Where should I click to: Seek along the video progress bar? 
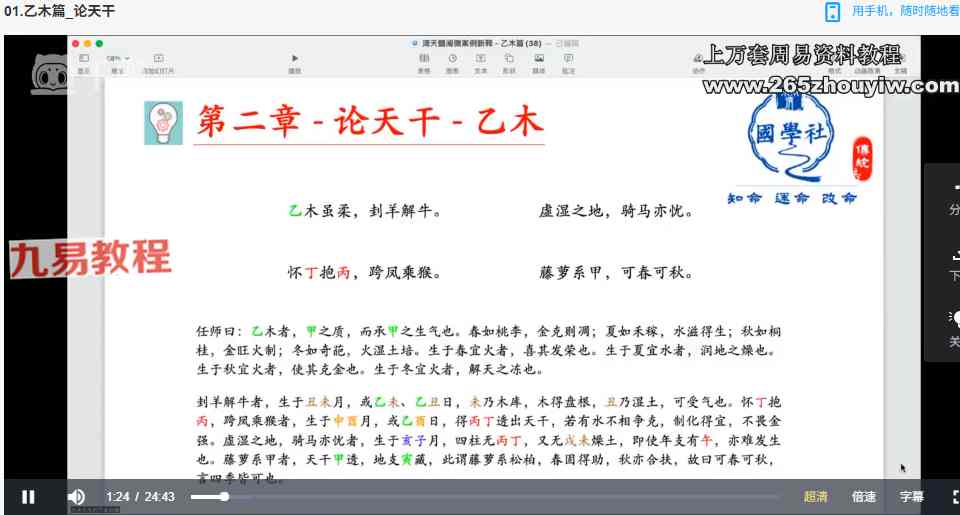(x=480, y=497)
